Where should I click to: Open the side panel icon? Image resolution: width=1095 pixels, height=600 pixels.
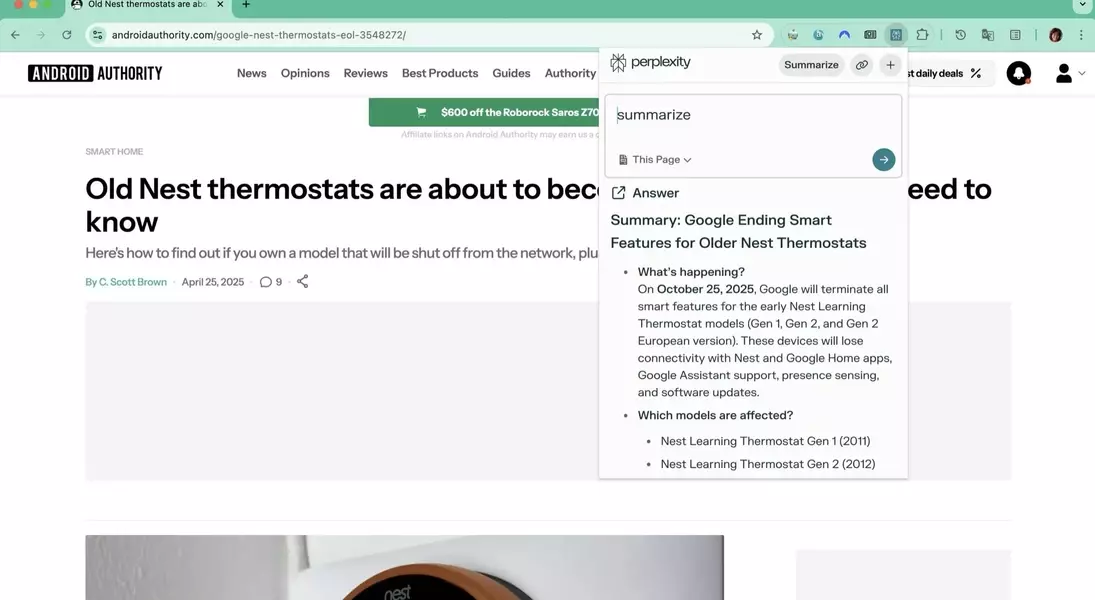[x=1015, y=34]
